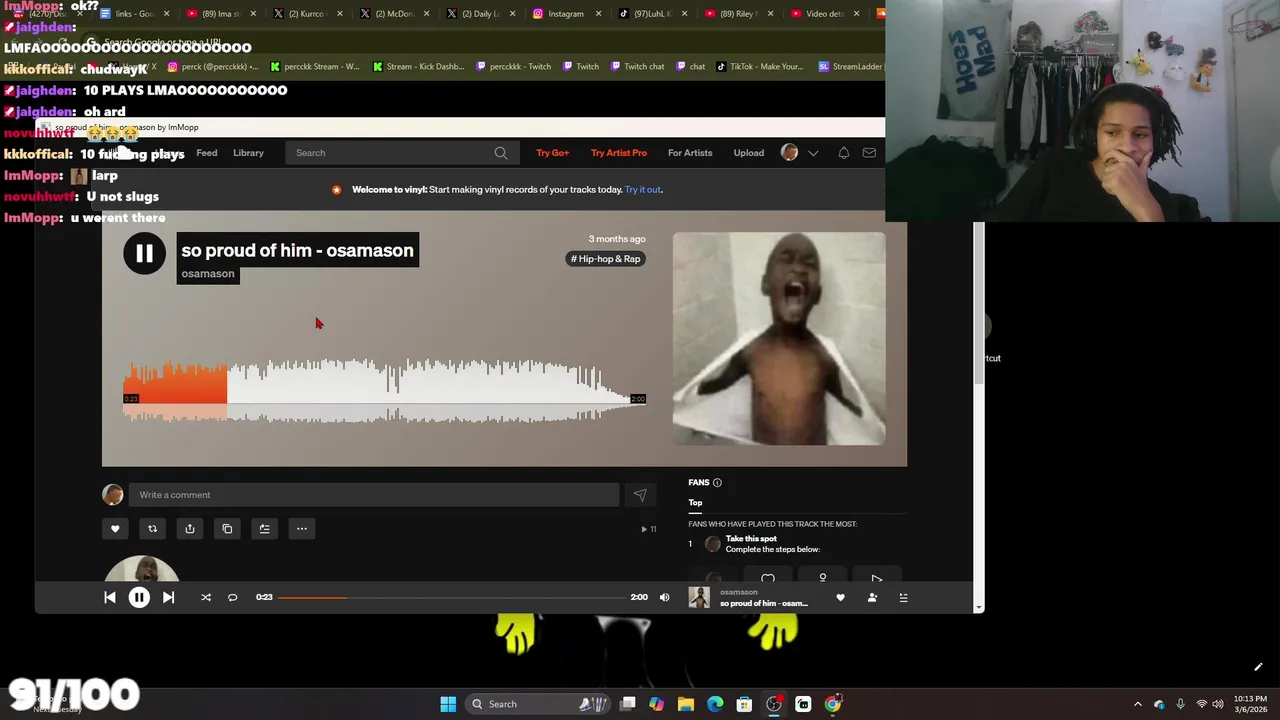Open the TikTok - Make Your... bookmark
Image resolution: width=1280 pixels, height=720 pixels.
pyautogui.click(x=760, y=67)
